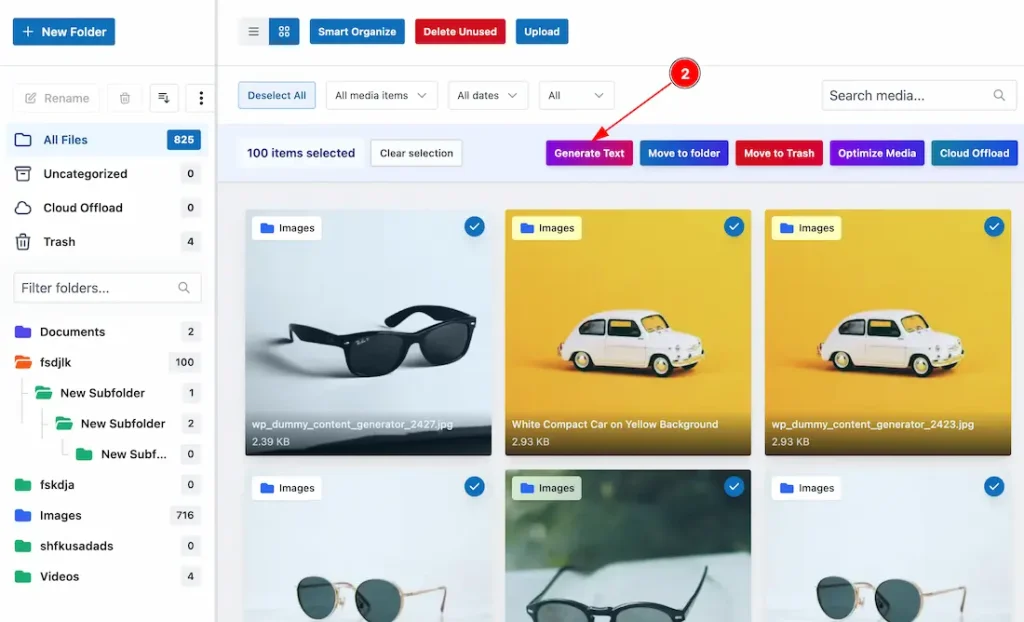Image resolution: width=1024 pixels, height=622 pixels.
Task: Click the Delete Unused button
Action: [x=460, y=31]
